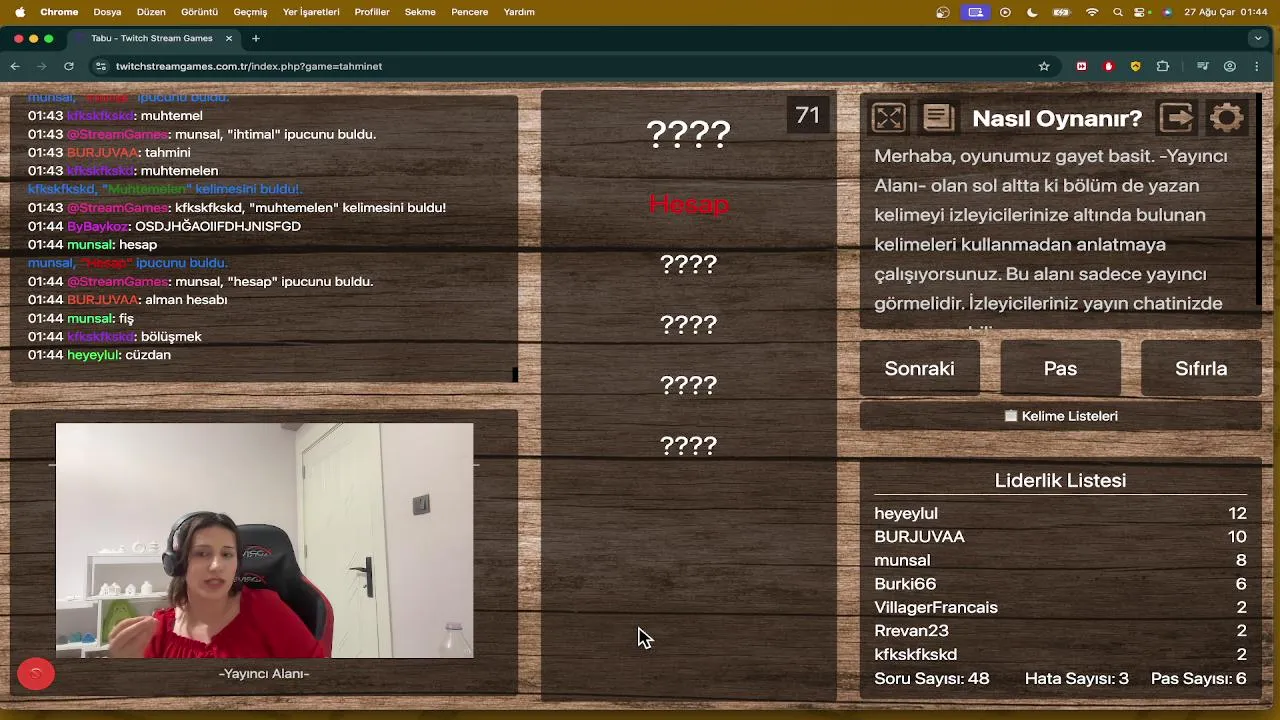Viewport: 1280px width, 720px height.
Task: Click the chat scrollbar handle
Action: click(515, 374)
